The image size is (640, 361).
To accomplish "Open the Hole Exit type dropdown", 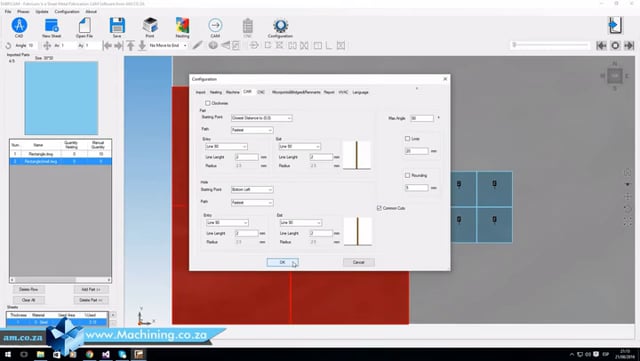I will tap(301, 223).
